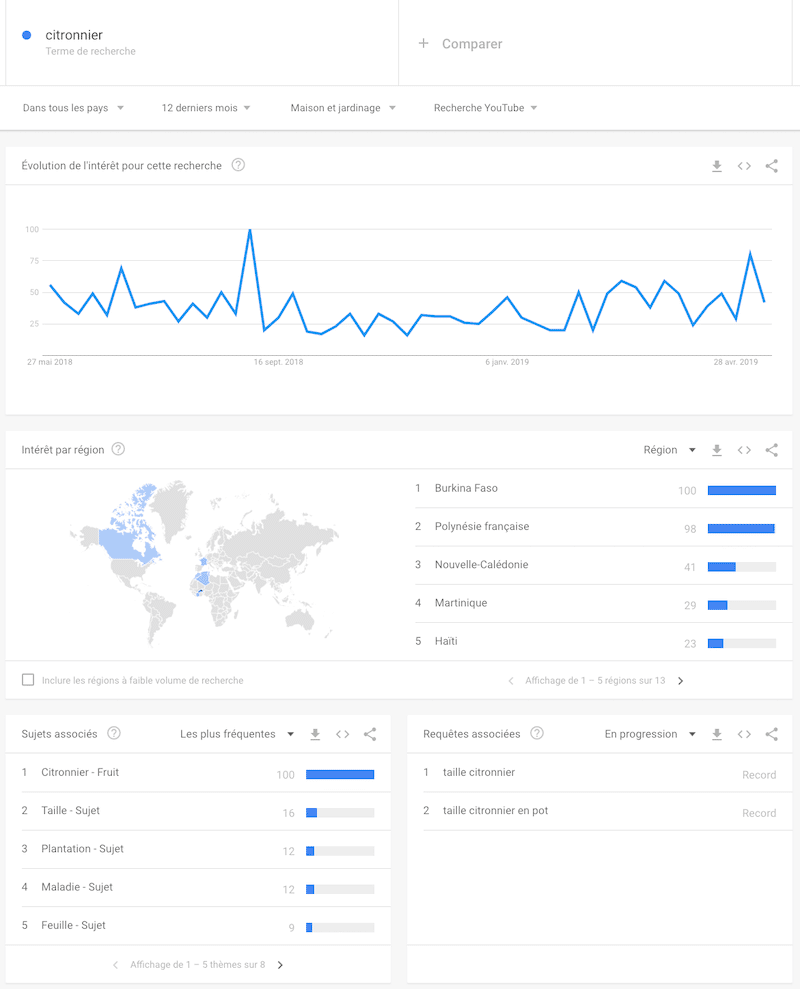Download the interest over time chart data
Screen dimensions: 800x989
[x=717, y=166]
